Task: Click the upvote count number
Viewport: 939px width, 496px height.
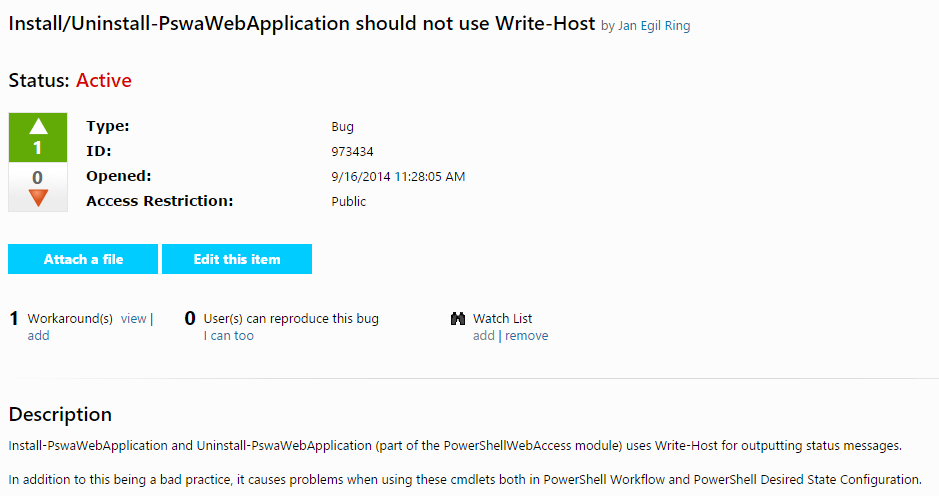Action: (x=38, y=149)
